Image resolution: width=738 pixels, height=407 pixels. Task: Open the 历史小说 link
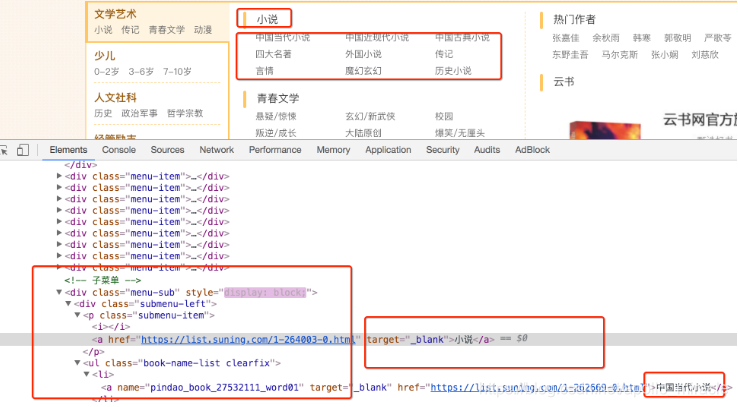point(453,71)
